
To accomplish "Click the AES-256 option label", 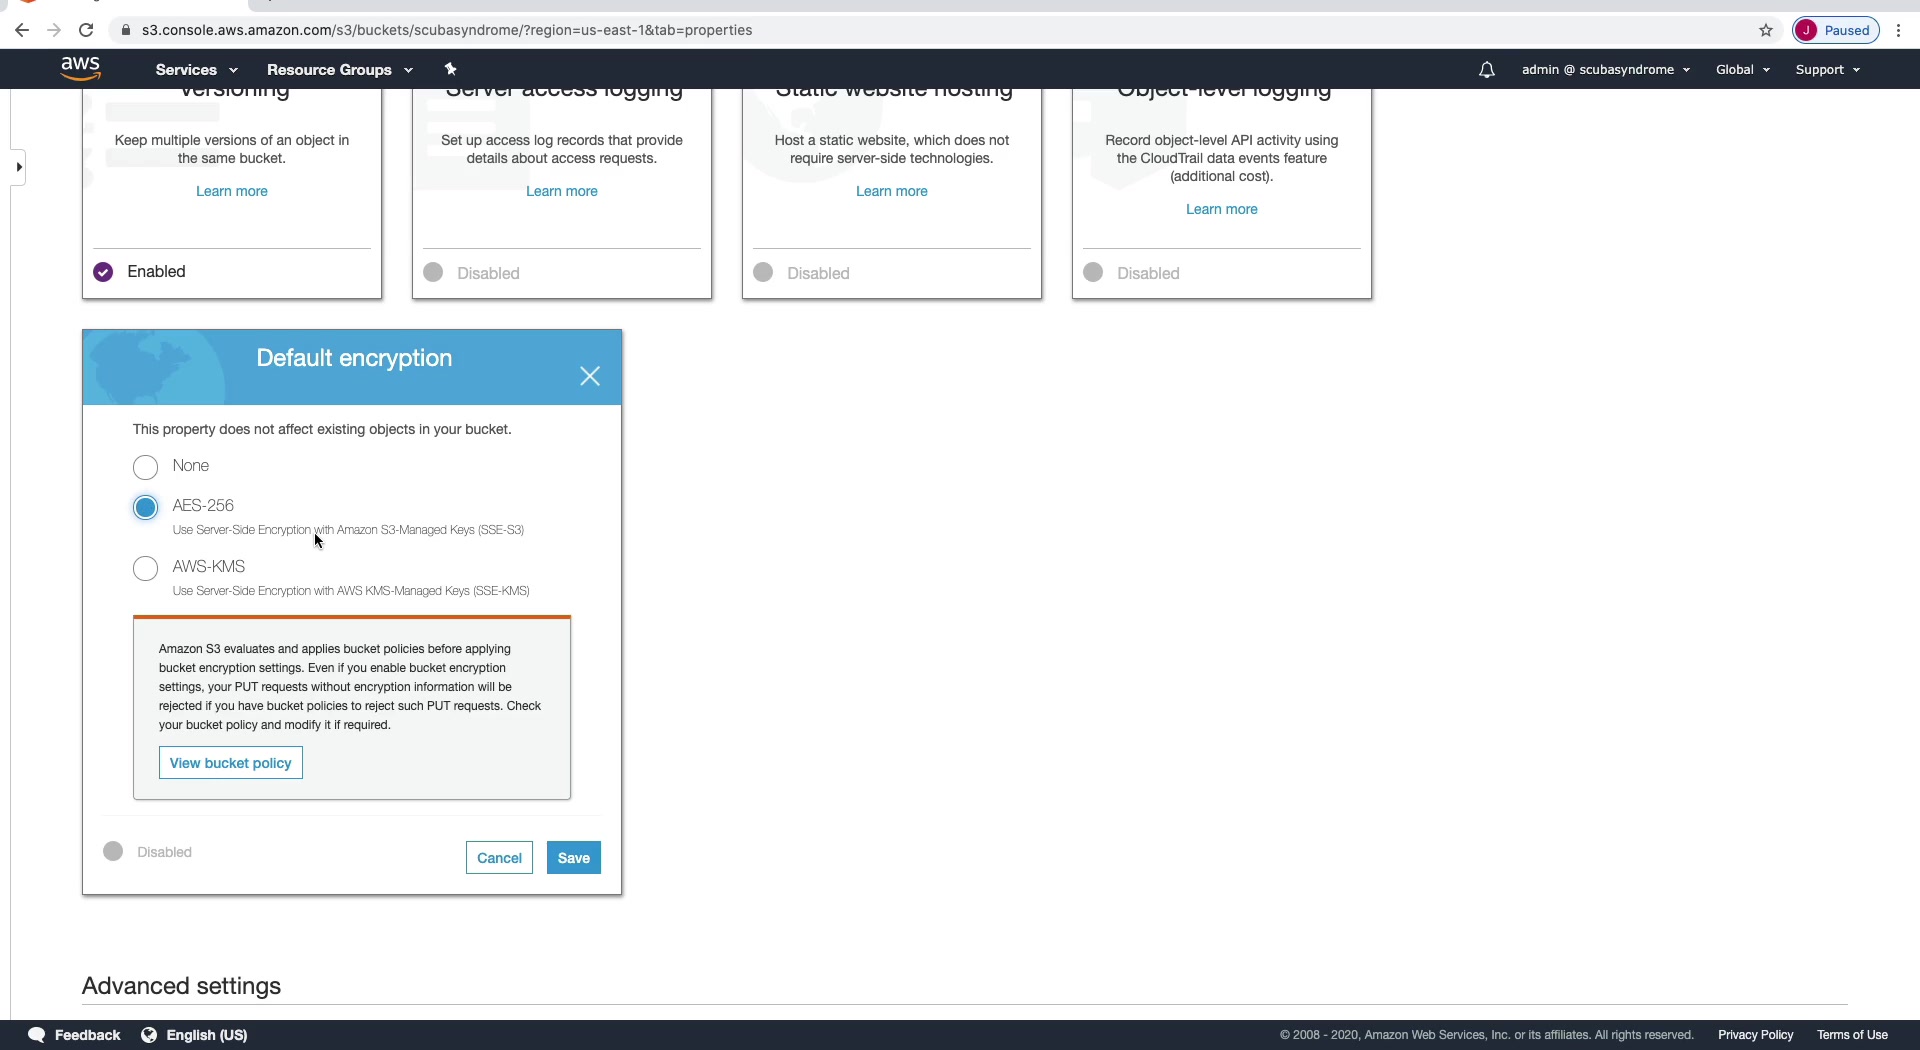I will (203, 506).
